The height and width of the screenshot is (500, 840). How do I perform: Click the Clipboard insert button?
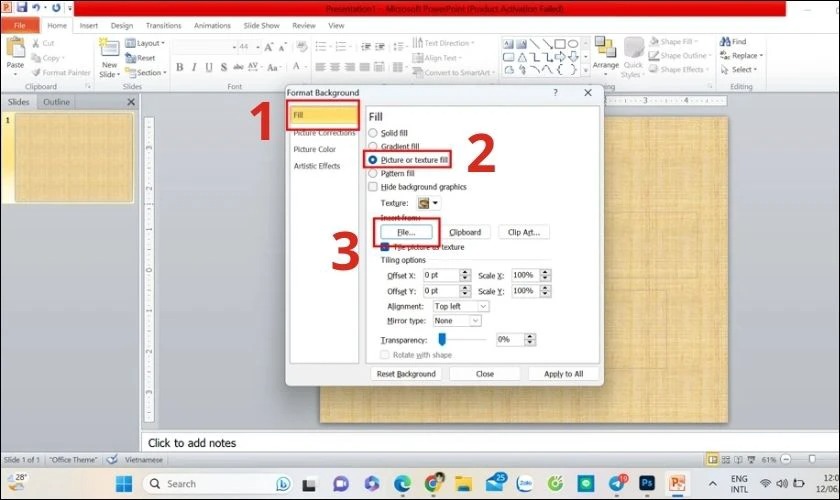coord(465,232)
